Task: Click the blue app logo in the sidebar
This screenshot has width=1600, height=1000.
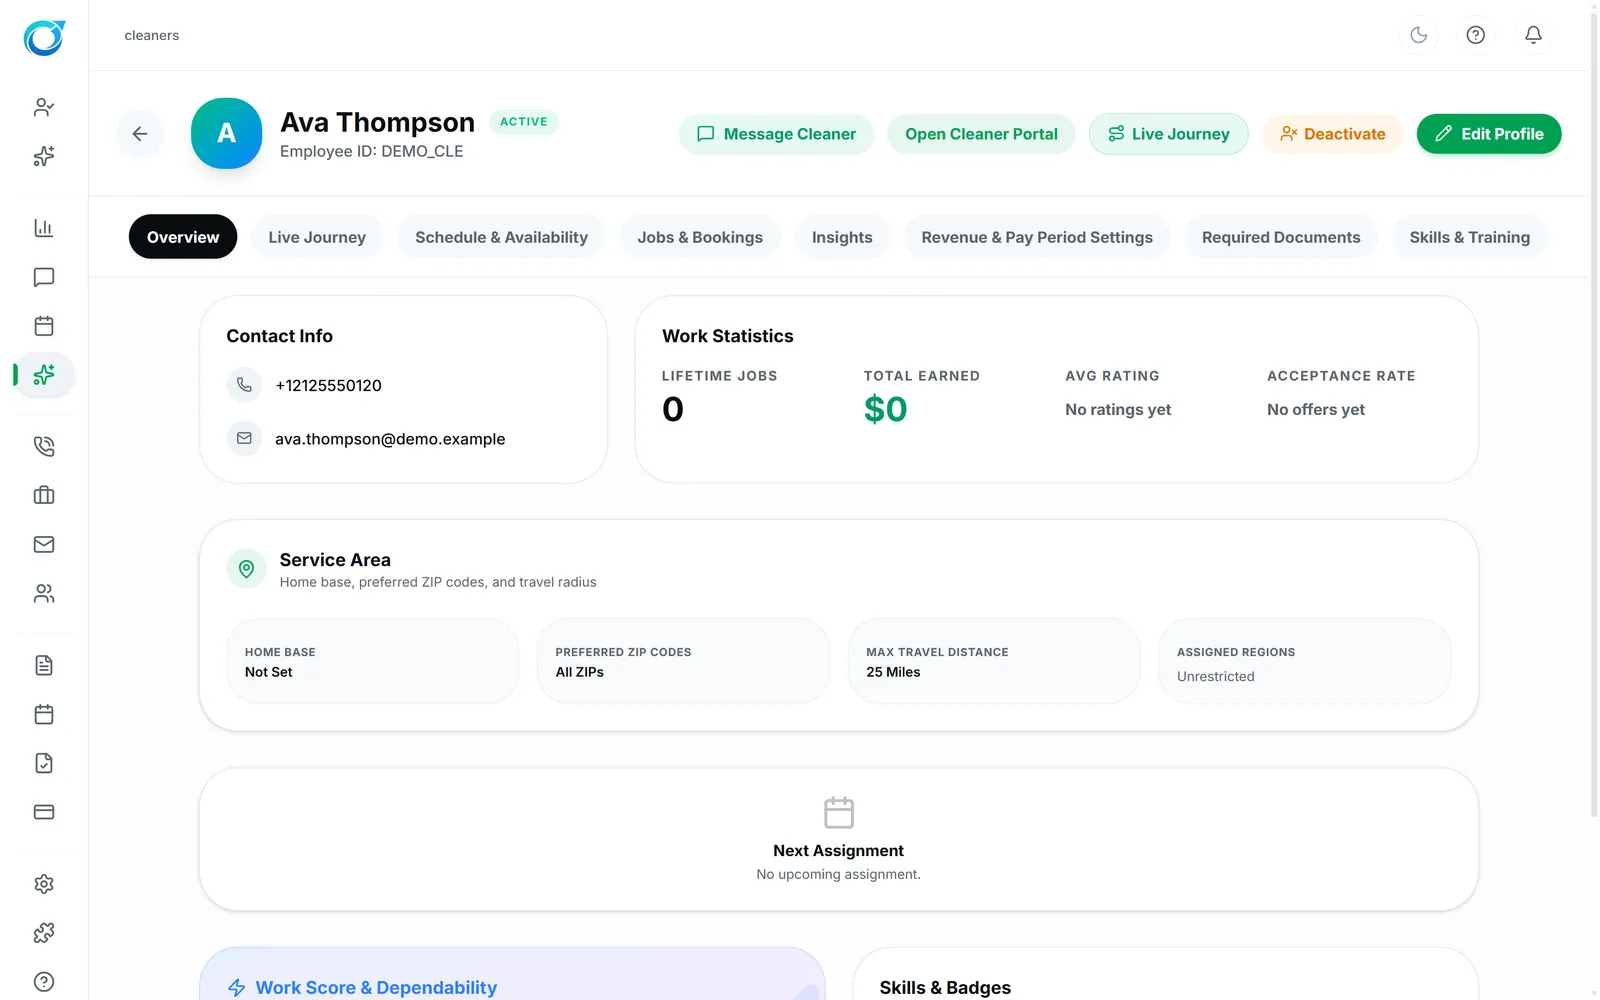Action: pos(44,37)
